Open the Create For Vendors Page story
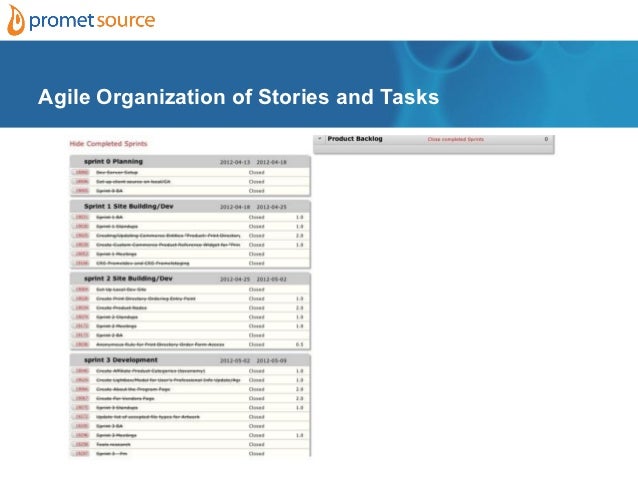The image size is (638, 479). click(125, 398)
